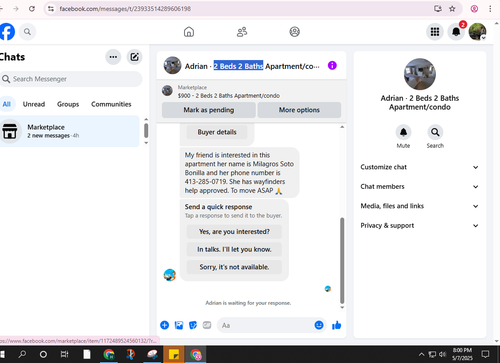This screenshot has height=363, width=500.
Task: Open the notifications bell with badge
Action: (456, 32)
